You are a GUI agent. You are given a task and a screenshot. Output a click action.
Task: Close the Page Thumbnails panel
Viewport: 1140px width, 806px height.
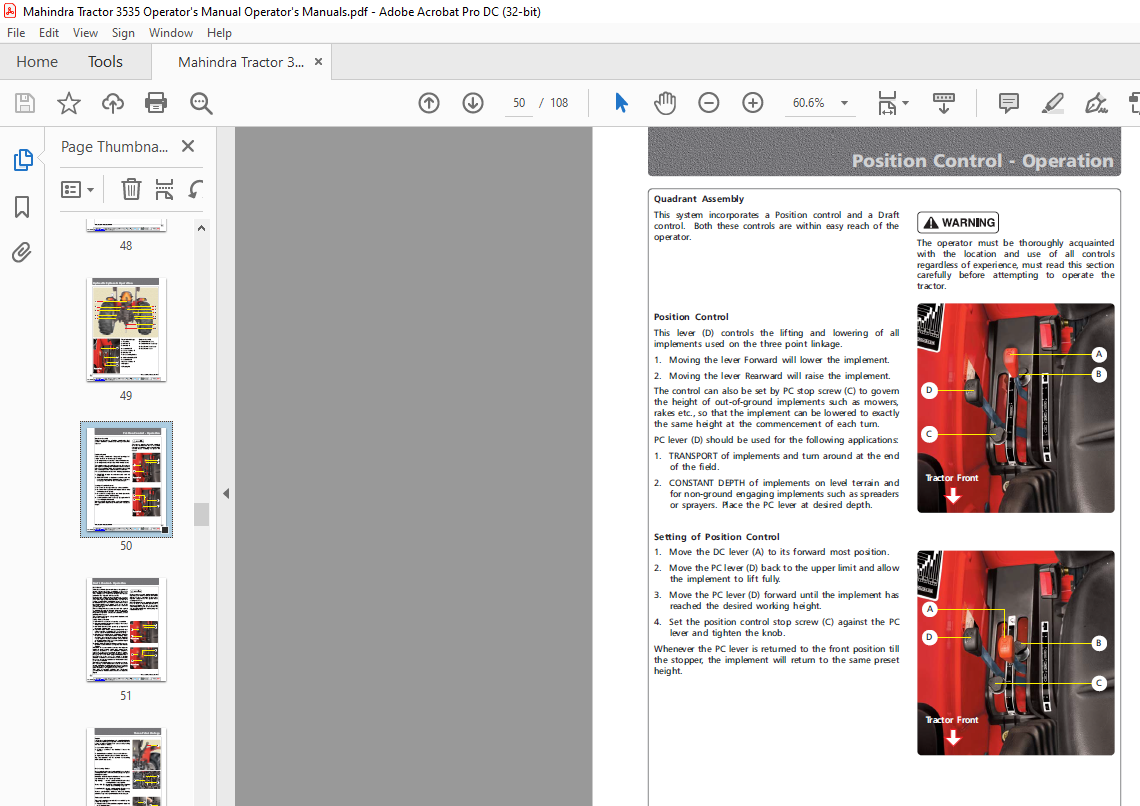[188, 146]
